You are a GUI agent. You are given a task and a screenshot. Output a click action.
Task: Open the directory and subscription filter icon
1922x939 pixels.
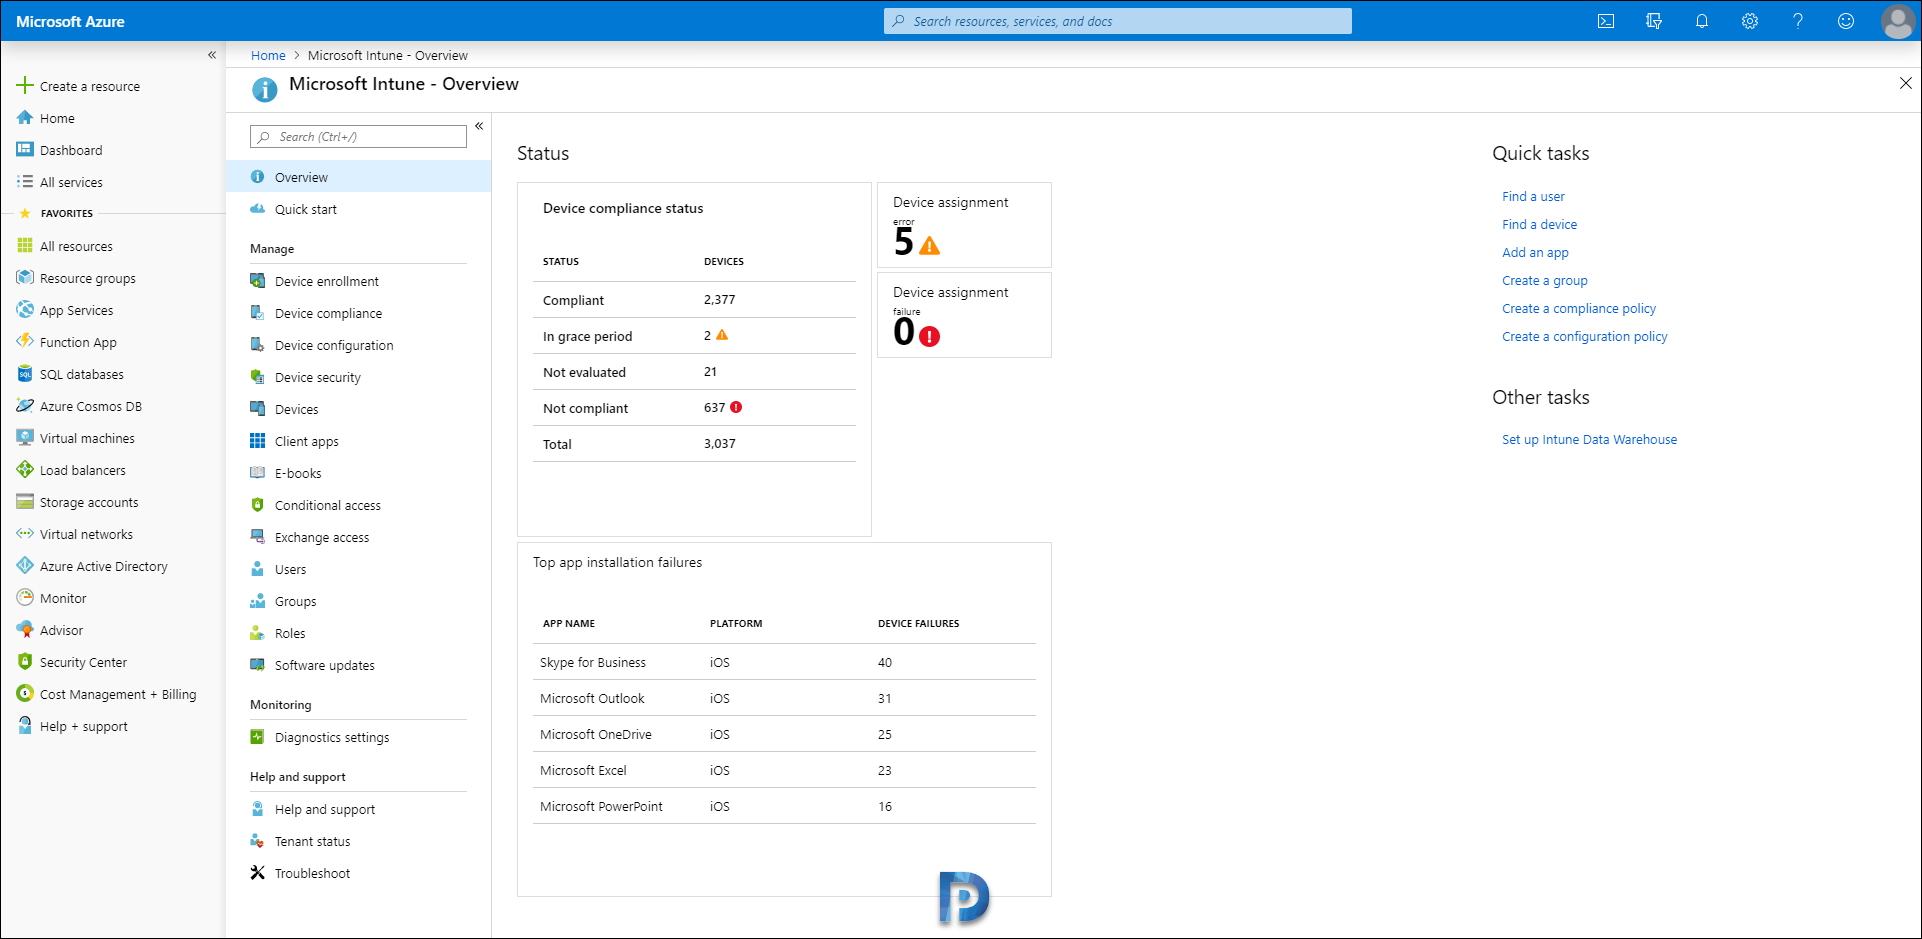pyautogui.click(x=1654, y=21)
